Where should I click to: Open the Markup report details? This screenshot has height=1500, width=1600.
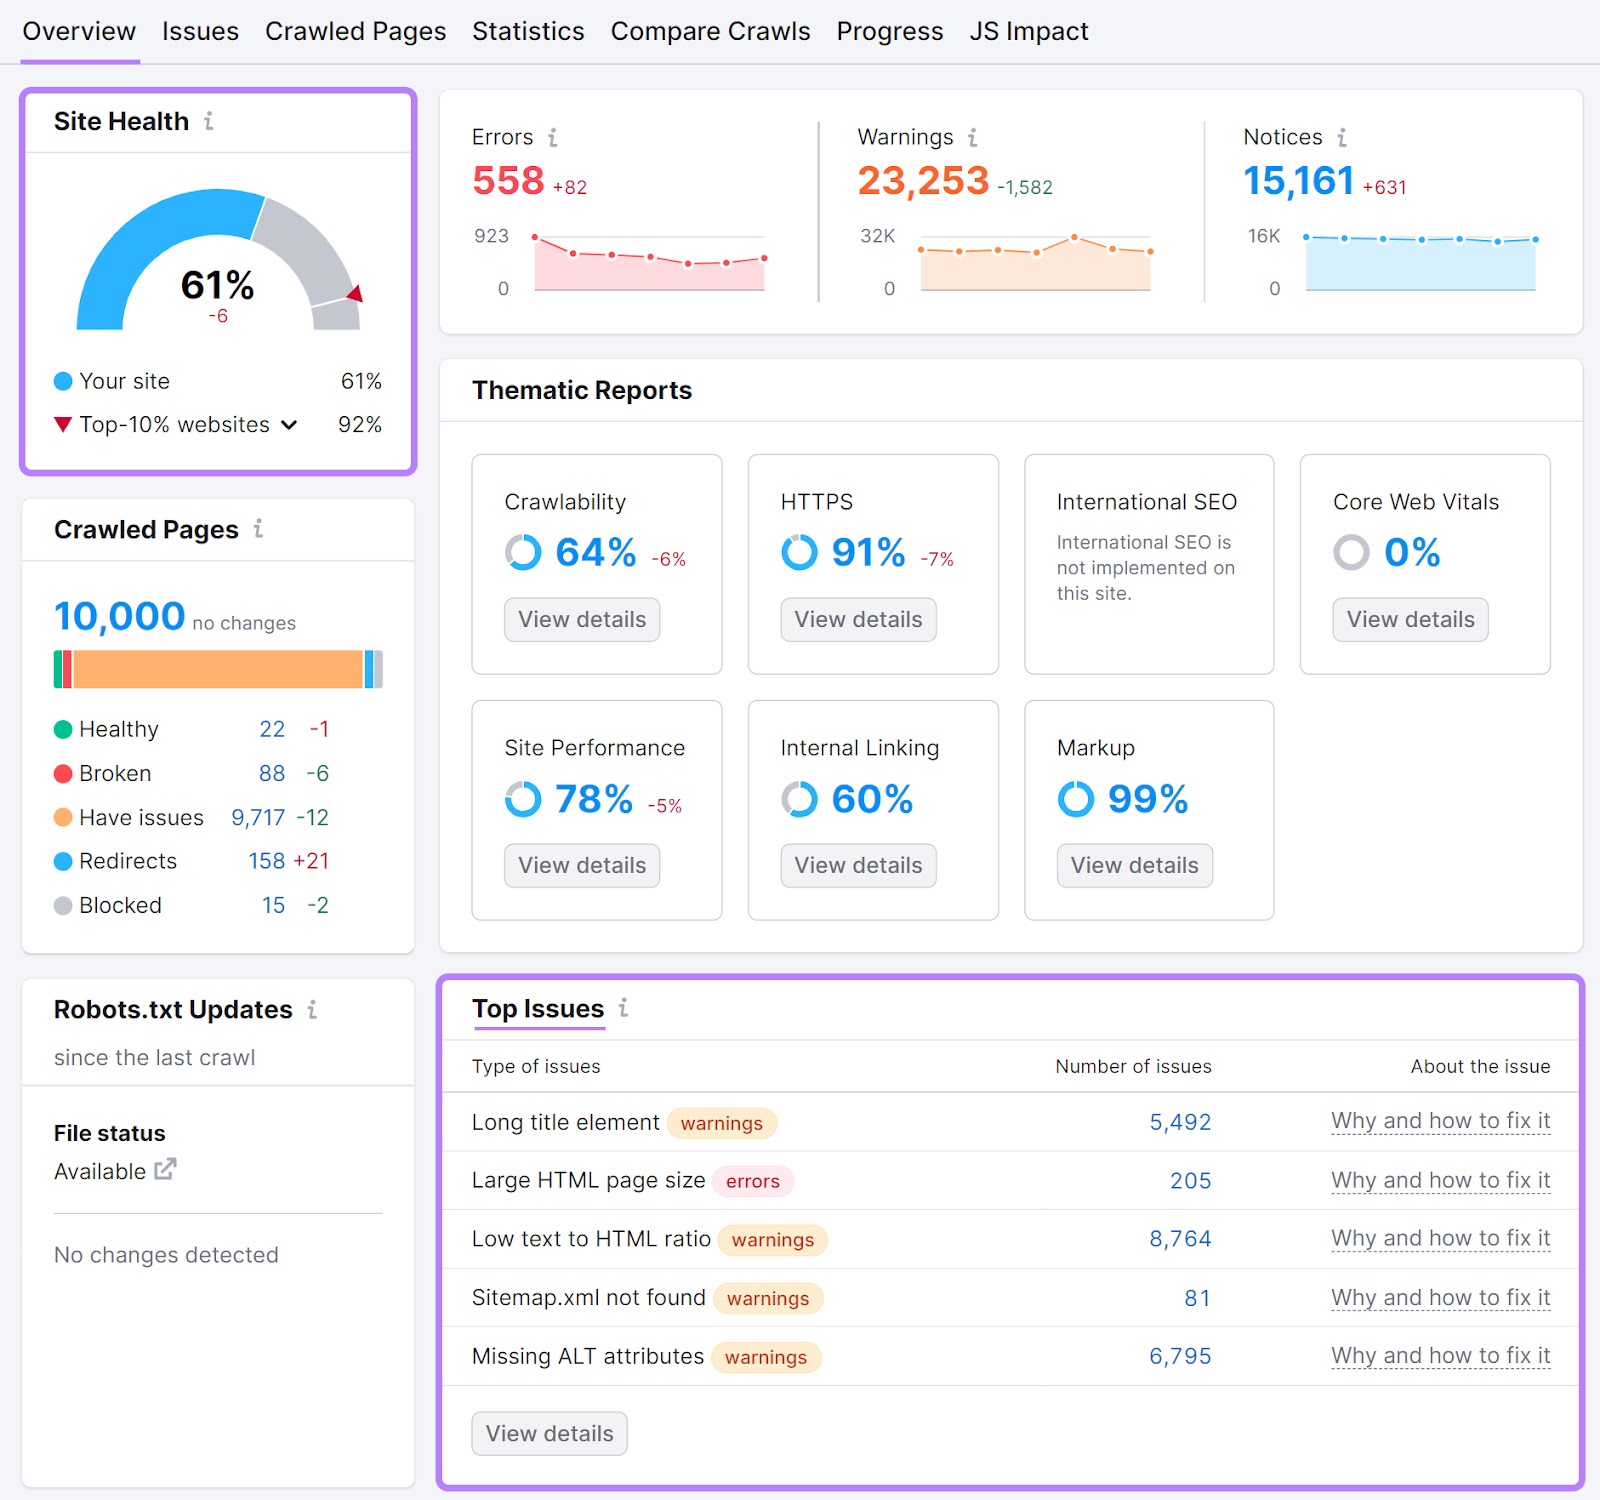point(1134,865)
